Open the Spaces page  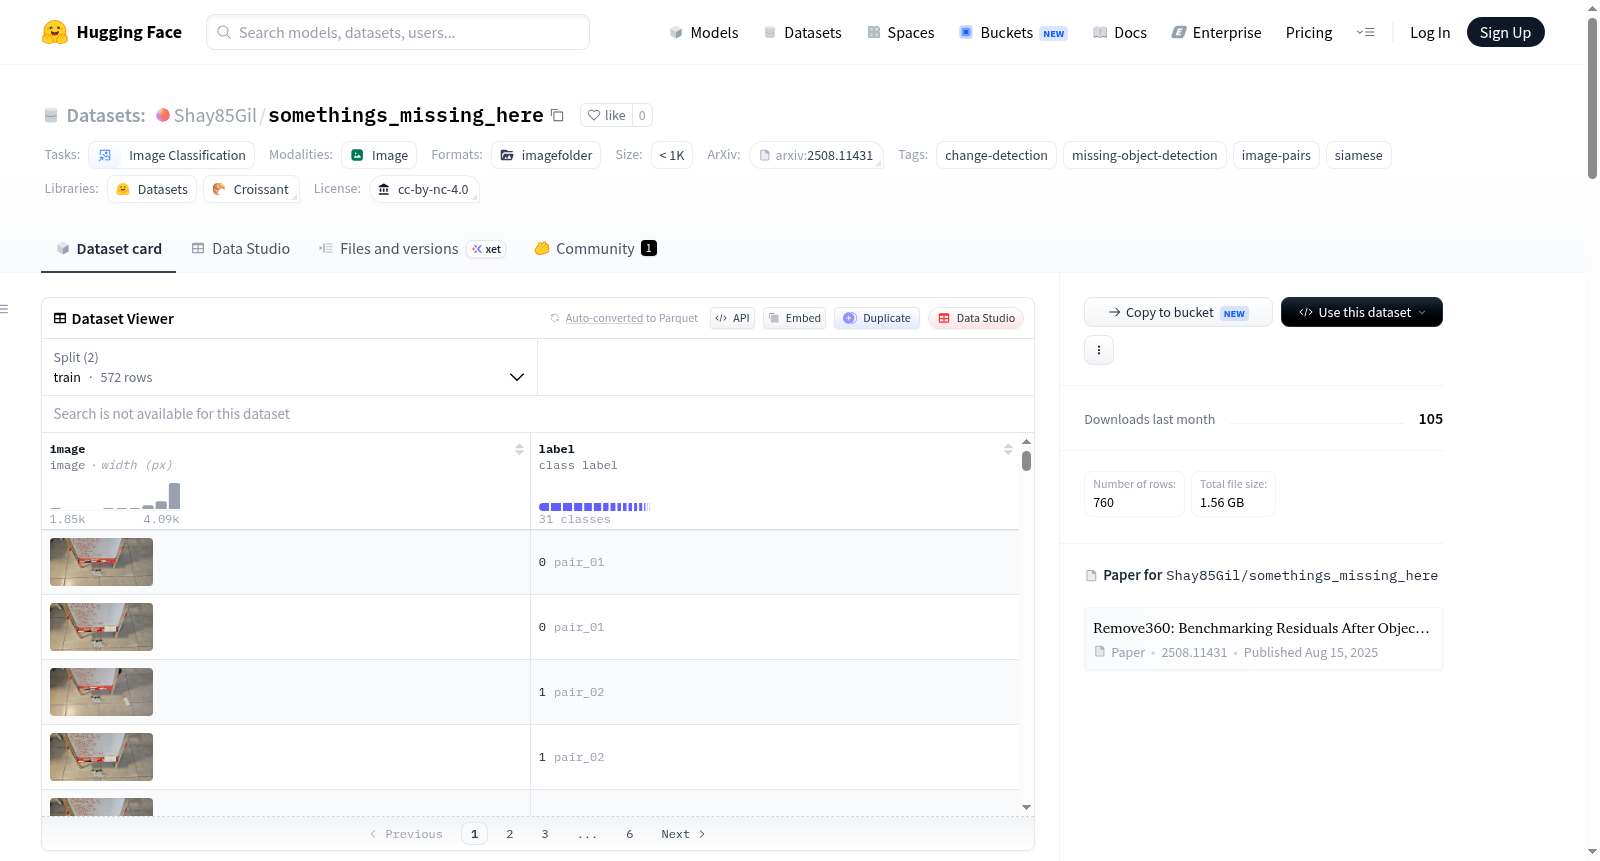click(901, 32)
